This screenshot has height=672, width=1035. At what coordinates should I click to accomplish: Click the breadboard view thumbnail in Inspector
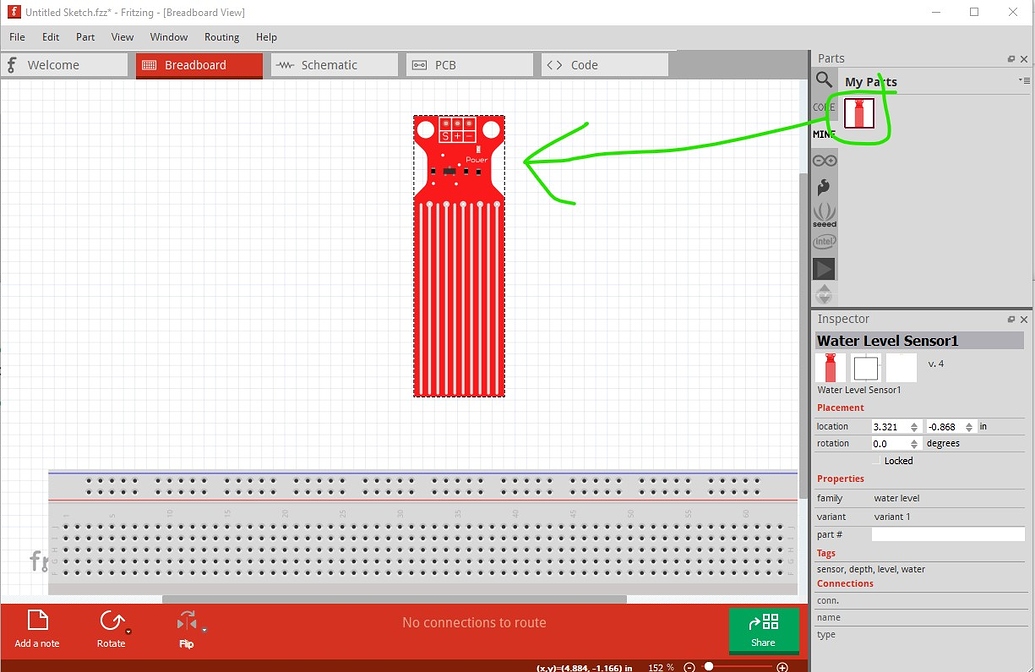click(x=830, y=367)
